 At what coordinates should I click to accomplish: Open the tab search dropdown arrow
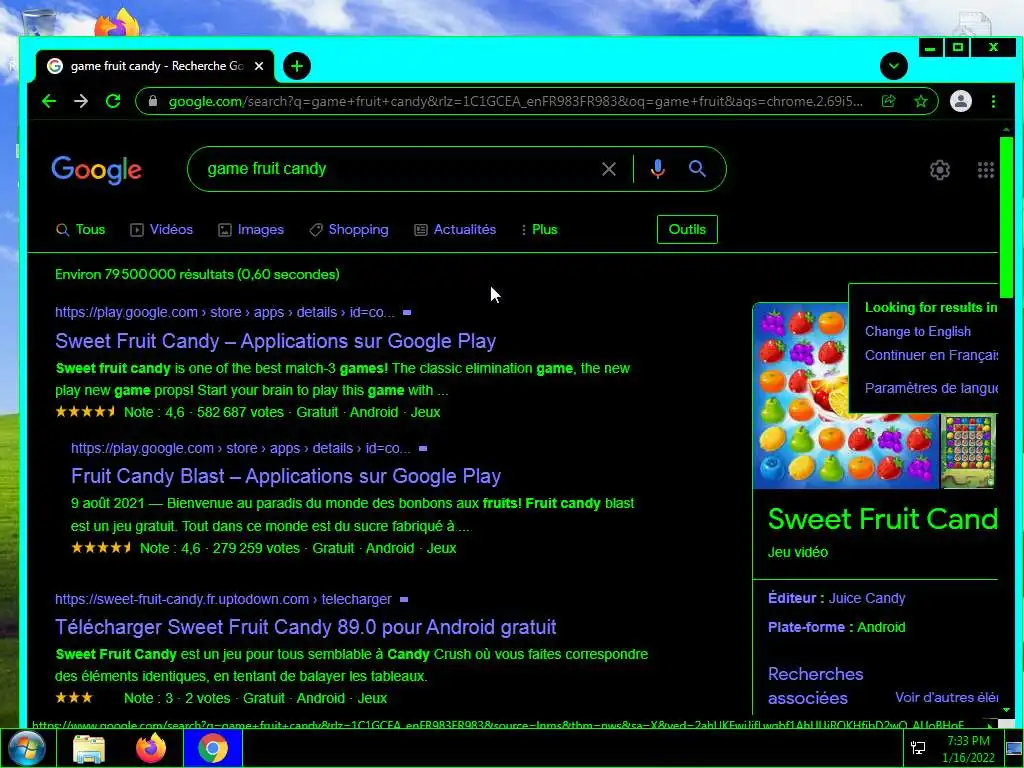pos(893,66)
